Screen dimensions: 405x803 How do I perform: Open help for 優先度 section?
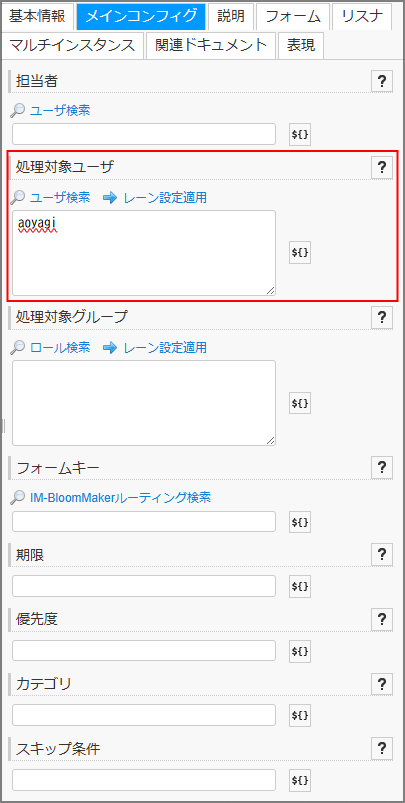381,619
